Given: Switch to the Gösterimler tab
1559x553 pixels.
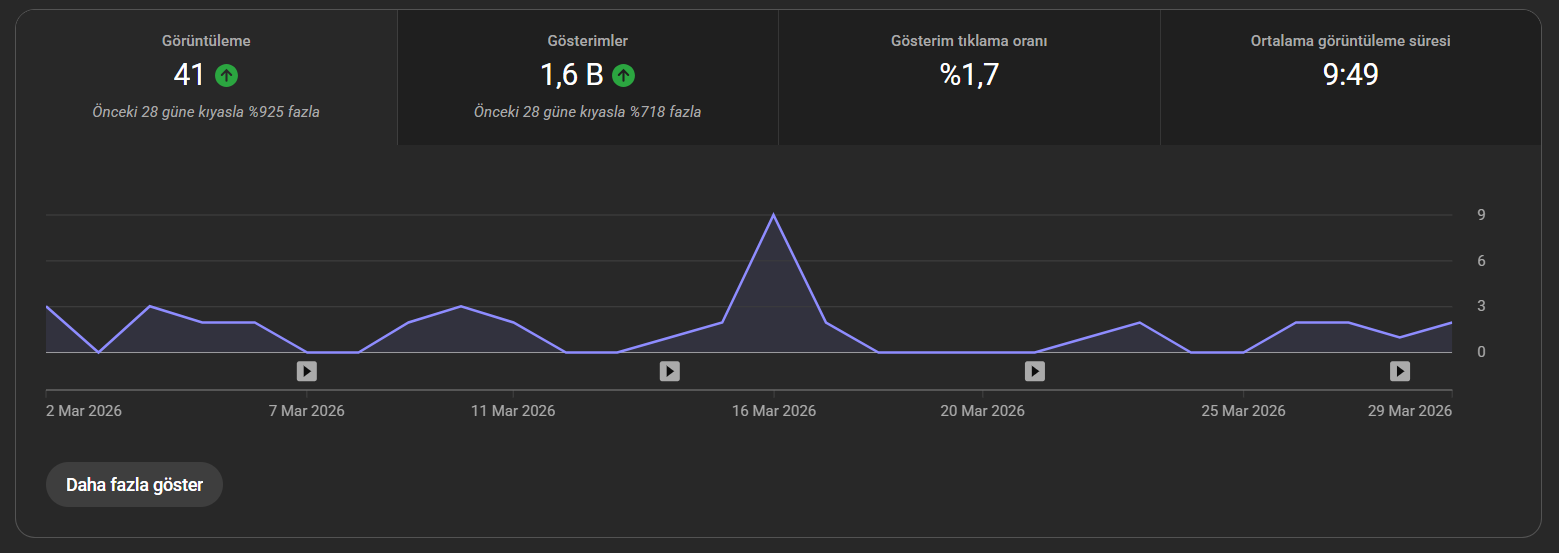Looking at the screenshot, I should [x=588, y=78].
